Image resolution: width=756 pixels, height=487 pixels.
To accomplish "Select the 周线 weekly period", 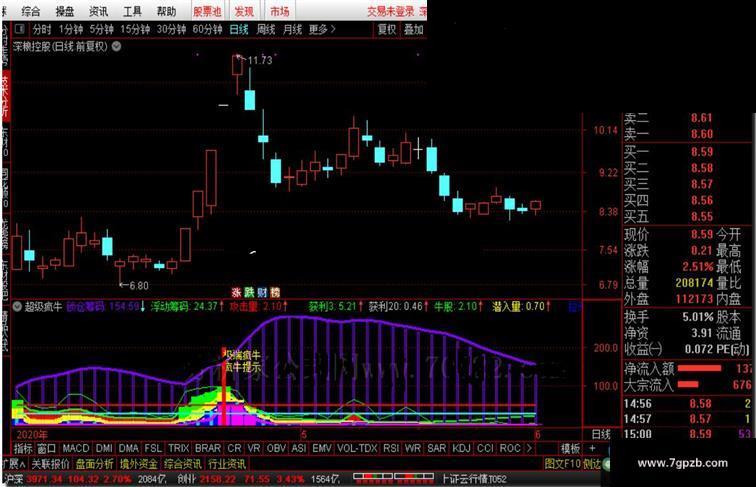I will click(266, 29).
